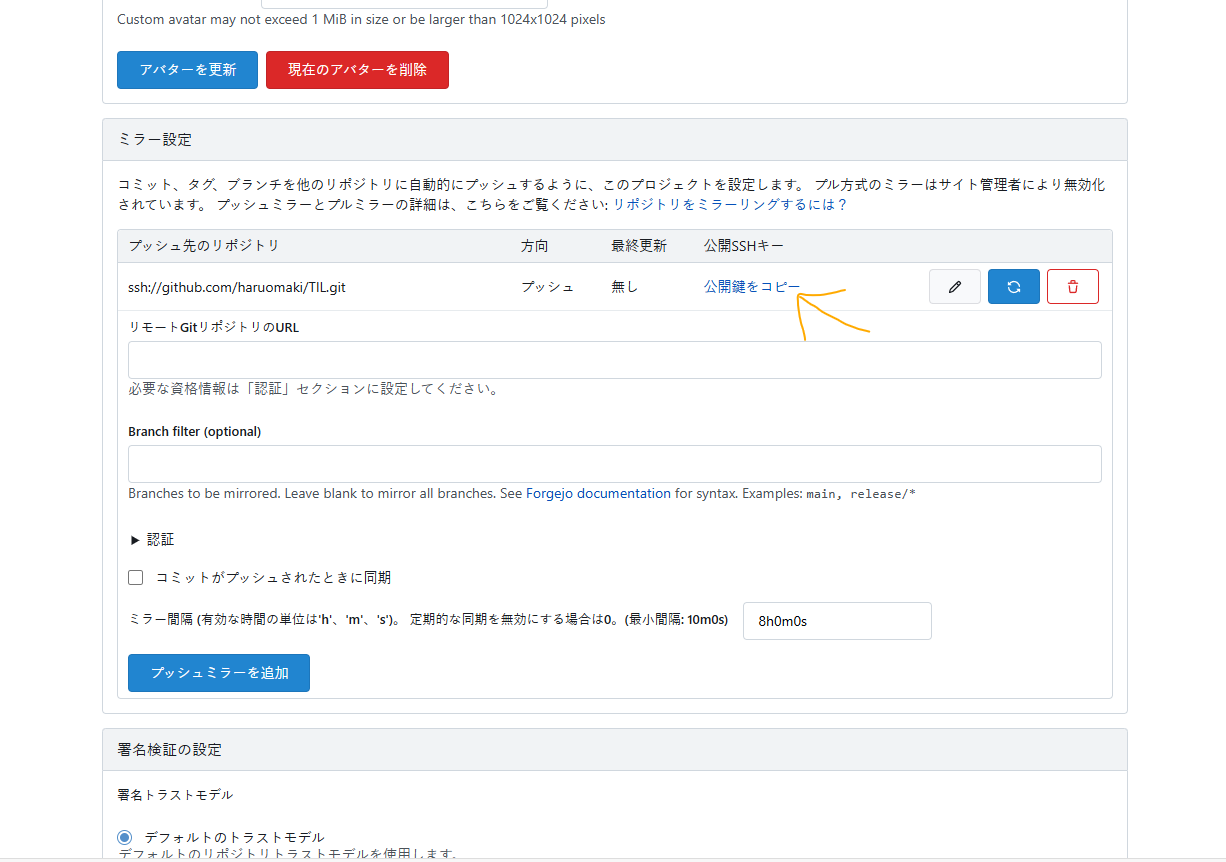Click the red trash delete mirror icon

point(1072,287)
